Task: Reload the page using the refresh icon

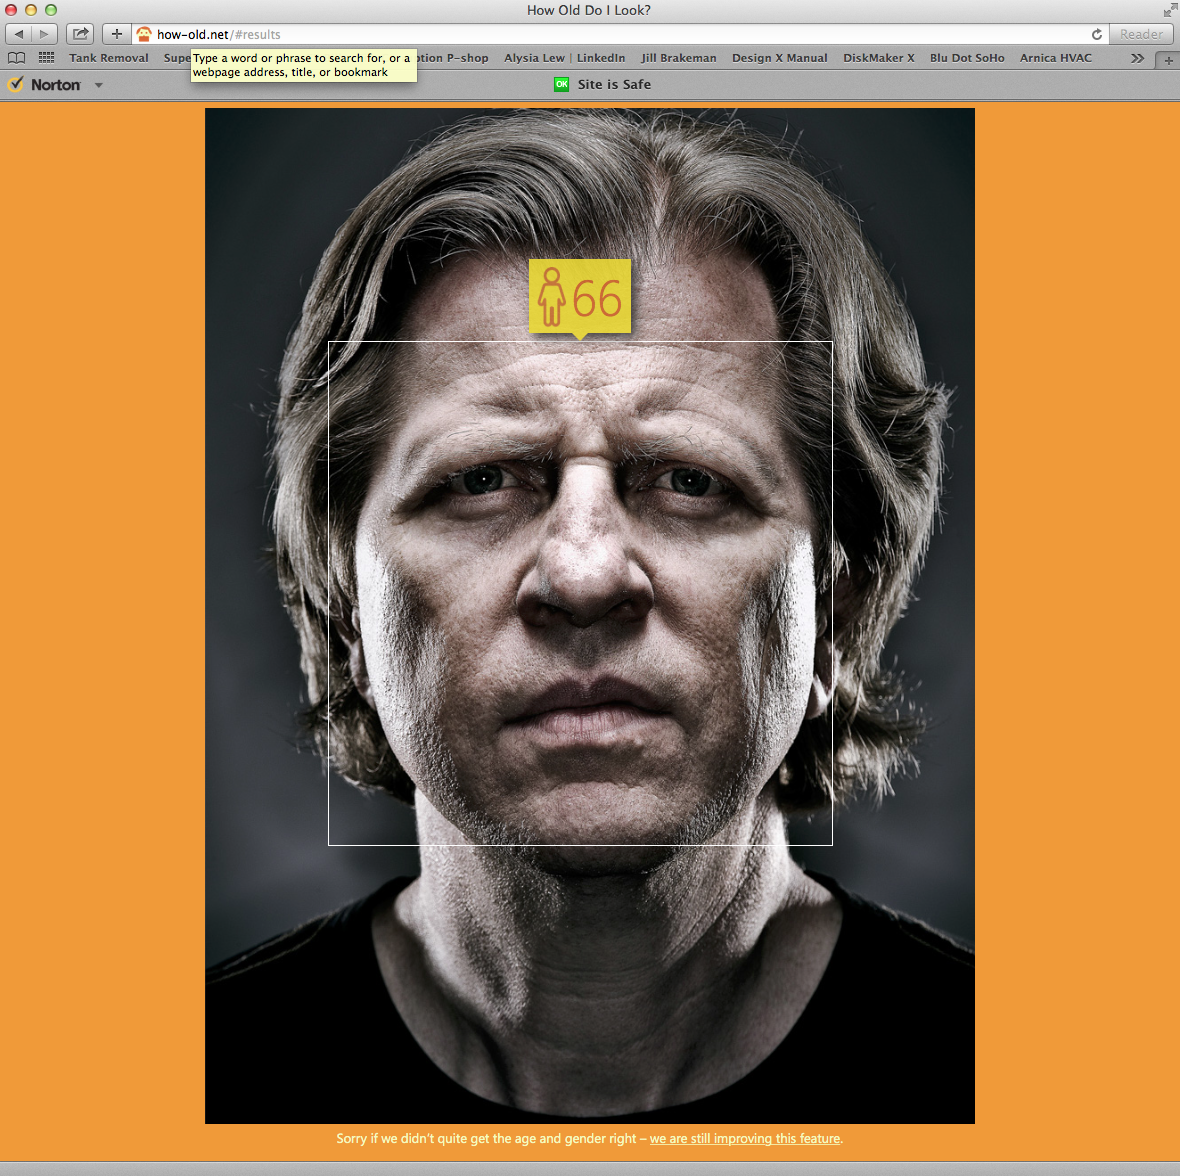Action: [x=1097, y=34]
